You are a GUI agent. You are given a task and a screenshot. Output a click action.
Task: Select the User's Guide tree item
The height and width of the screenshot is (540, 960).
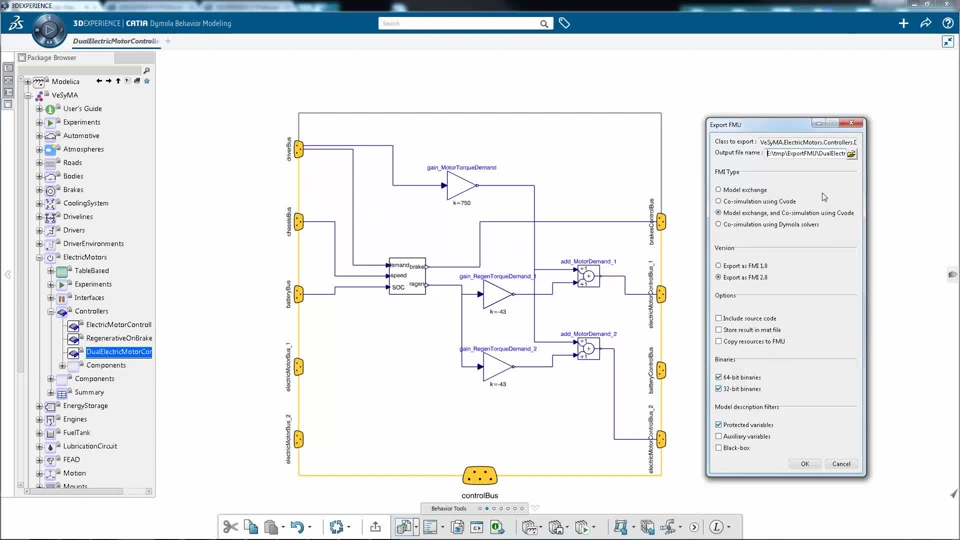83,108
